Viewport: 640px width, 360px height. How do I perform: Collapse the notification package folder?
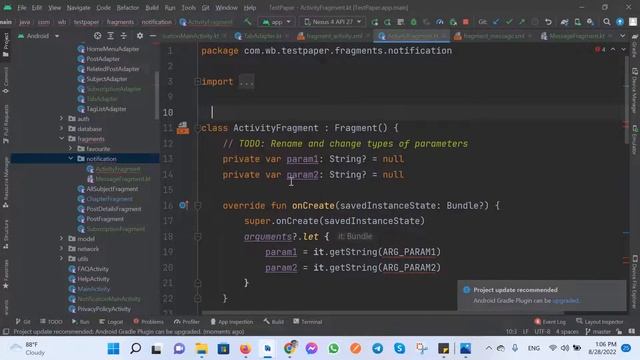pyautogui.click(x=70, y=159)
